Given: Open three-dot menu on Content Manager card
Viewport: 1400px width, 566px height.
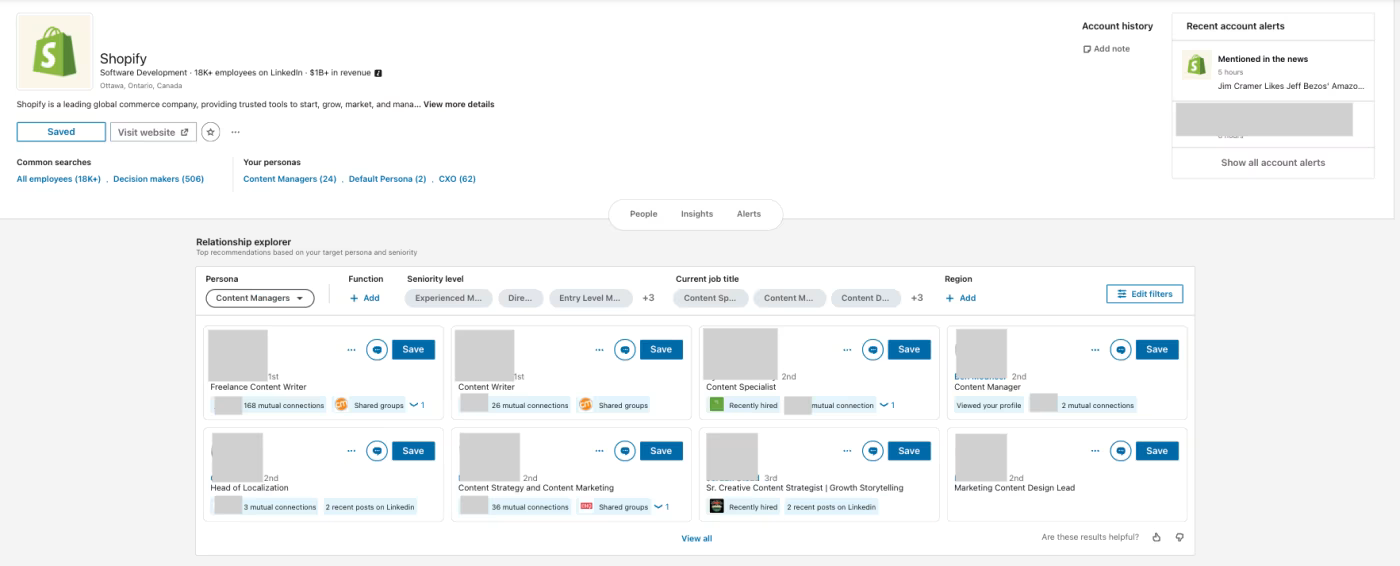Looking at the screenshot, I should point(1095,350).
